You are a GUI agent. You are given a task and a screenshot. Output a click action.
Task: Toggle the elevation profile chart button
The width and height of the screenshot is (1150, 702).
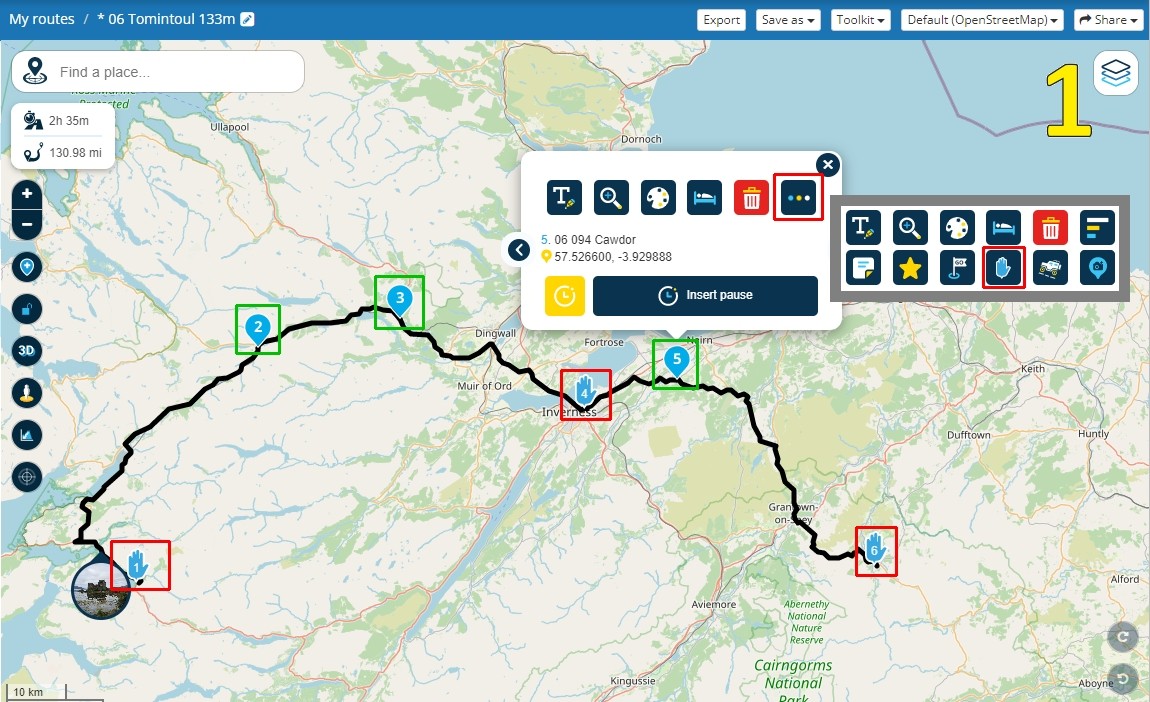coord(27,435)
